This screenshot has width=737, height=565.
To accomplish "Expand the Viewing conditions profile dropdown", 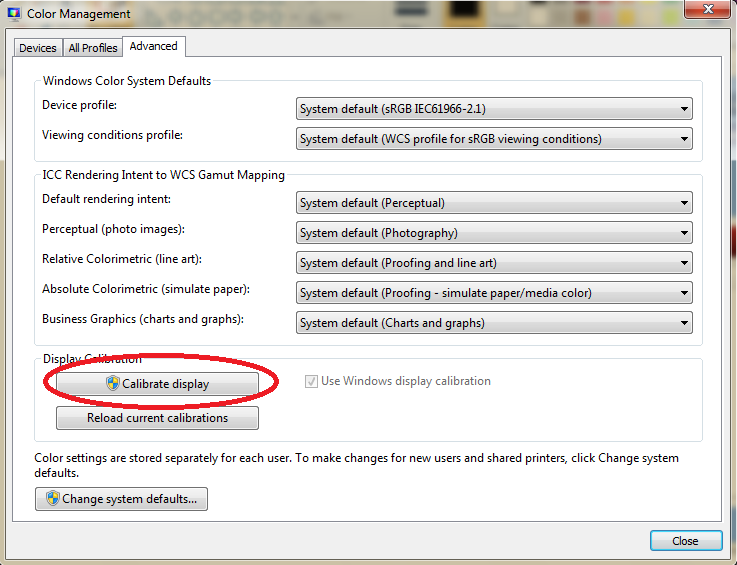I will point(494,139).
